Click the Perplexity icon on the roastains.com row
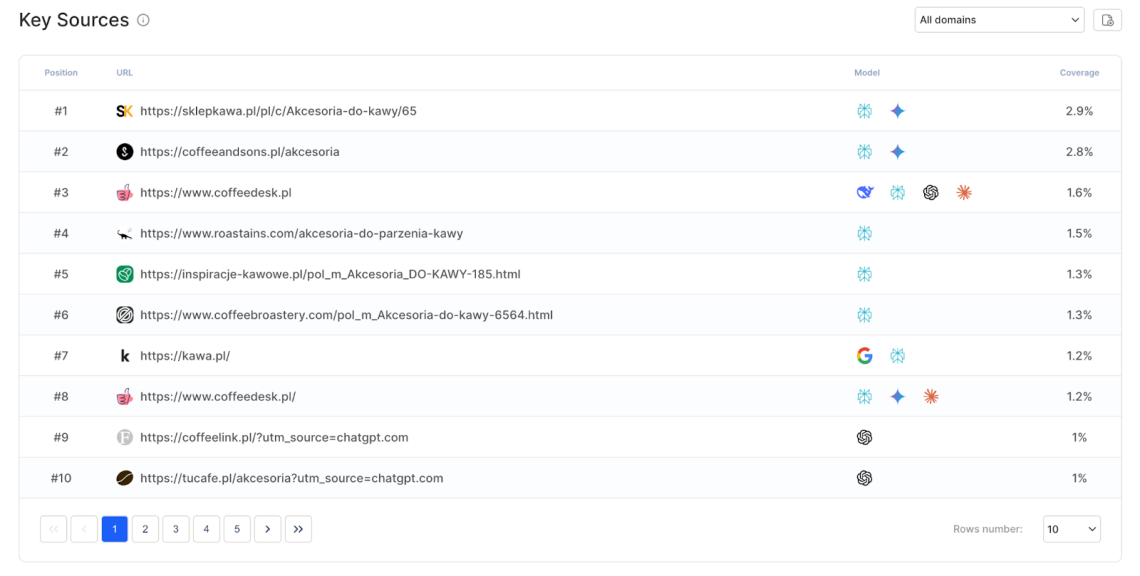This screenshot has height=576, width=1140. [x=864, y=232]
